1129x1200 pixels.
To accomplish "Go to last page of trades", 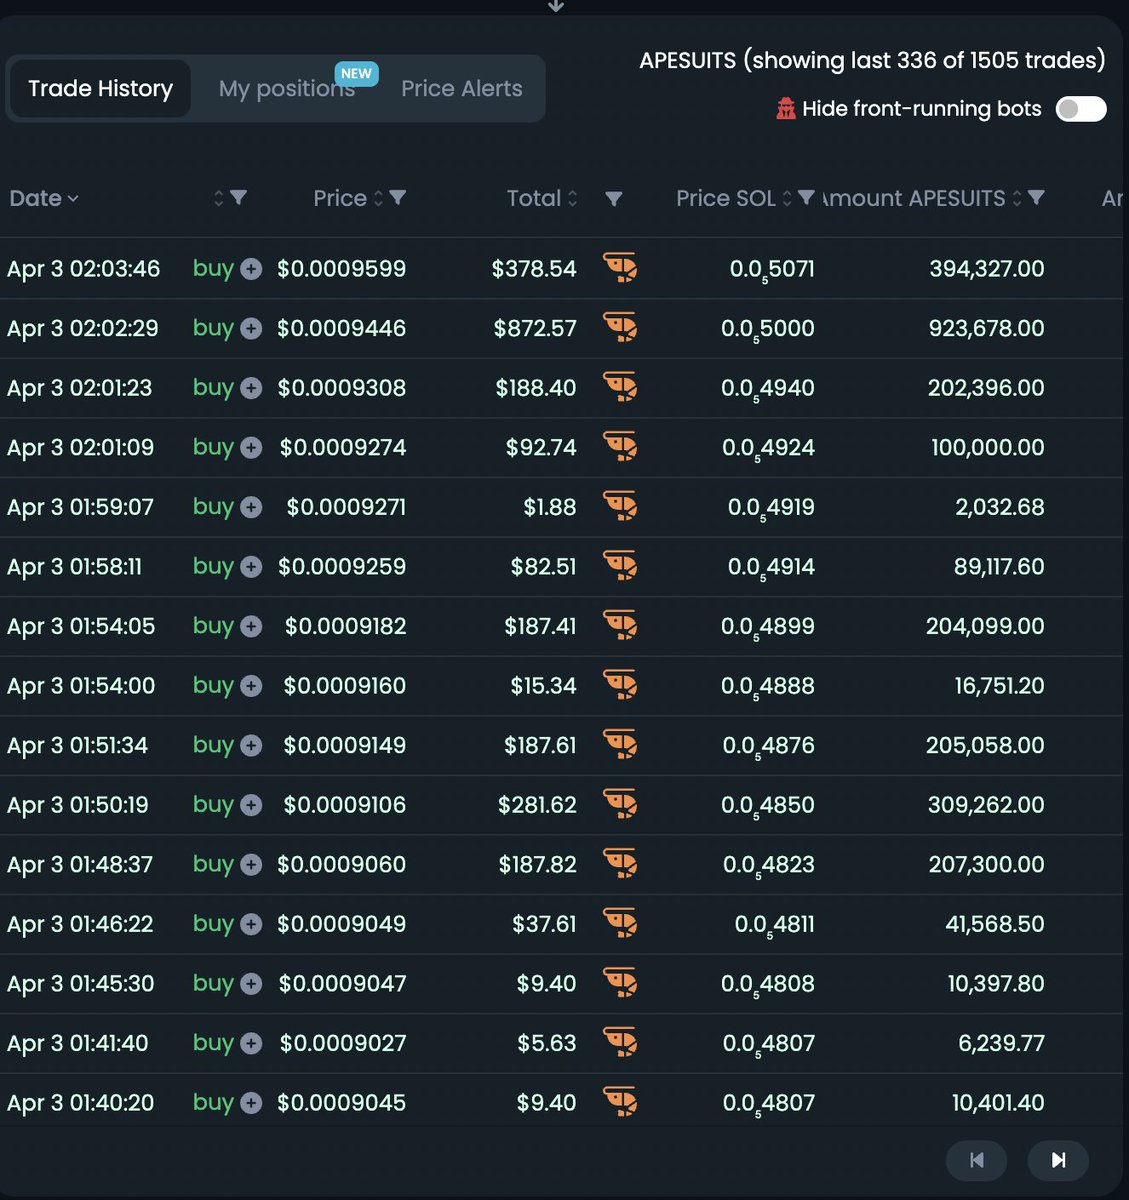I will tap(1058, 1159).
